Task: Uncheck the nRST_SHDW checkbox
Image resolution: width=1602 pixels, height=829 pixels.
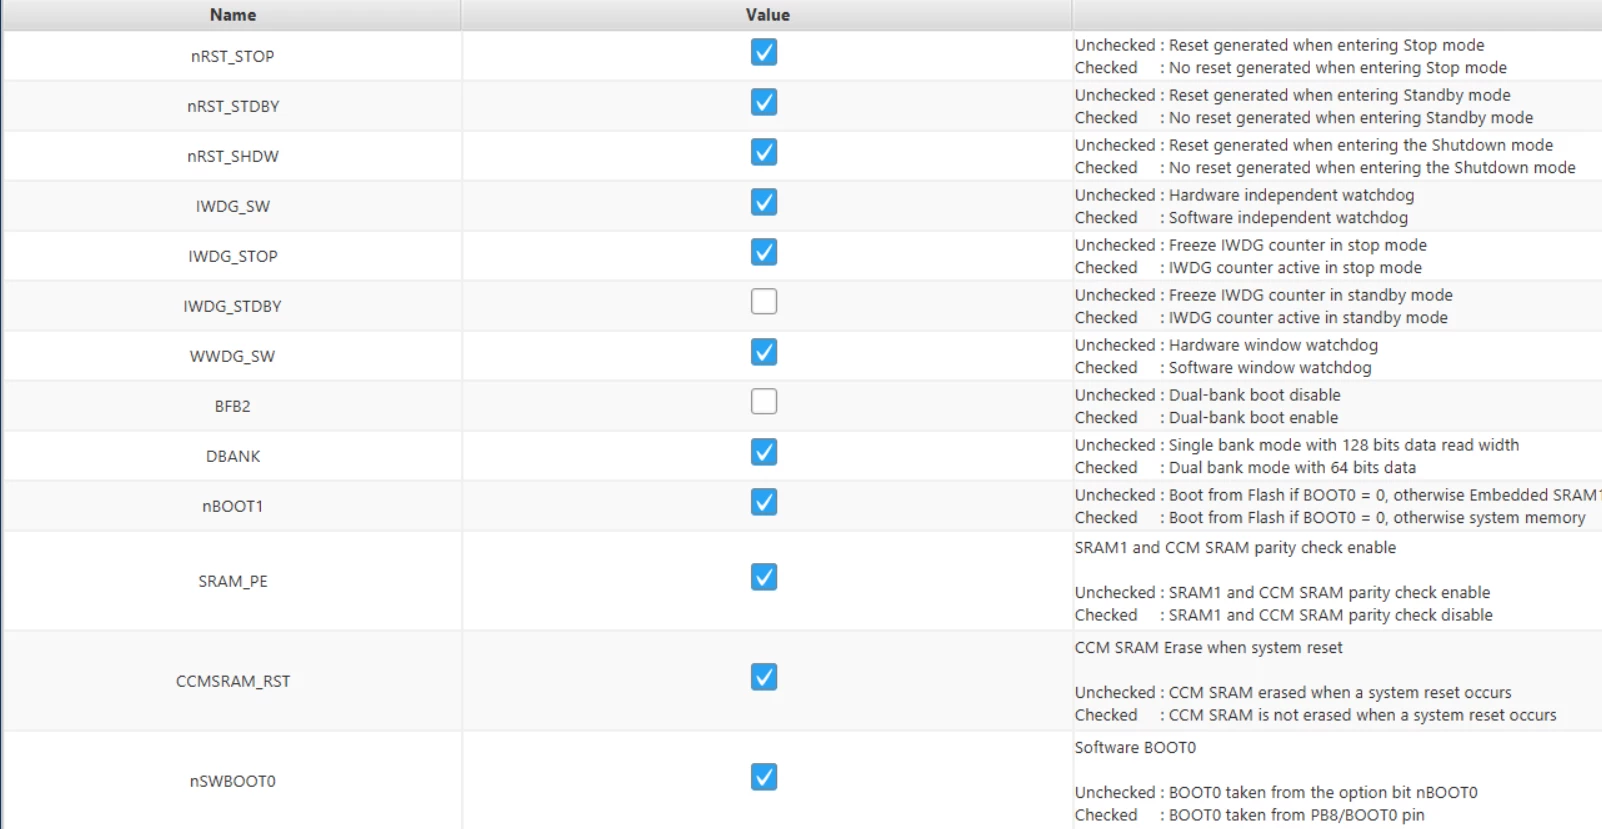Action: 764,152
